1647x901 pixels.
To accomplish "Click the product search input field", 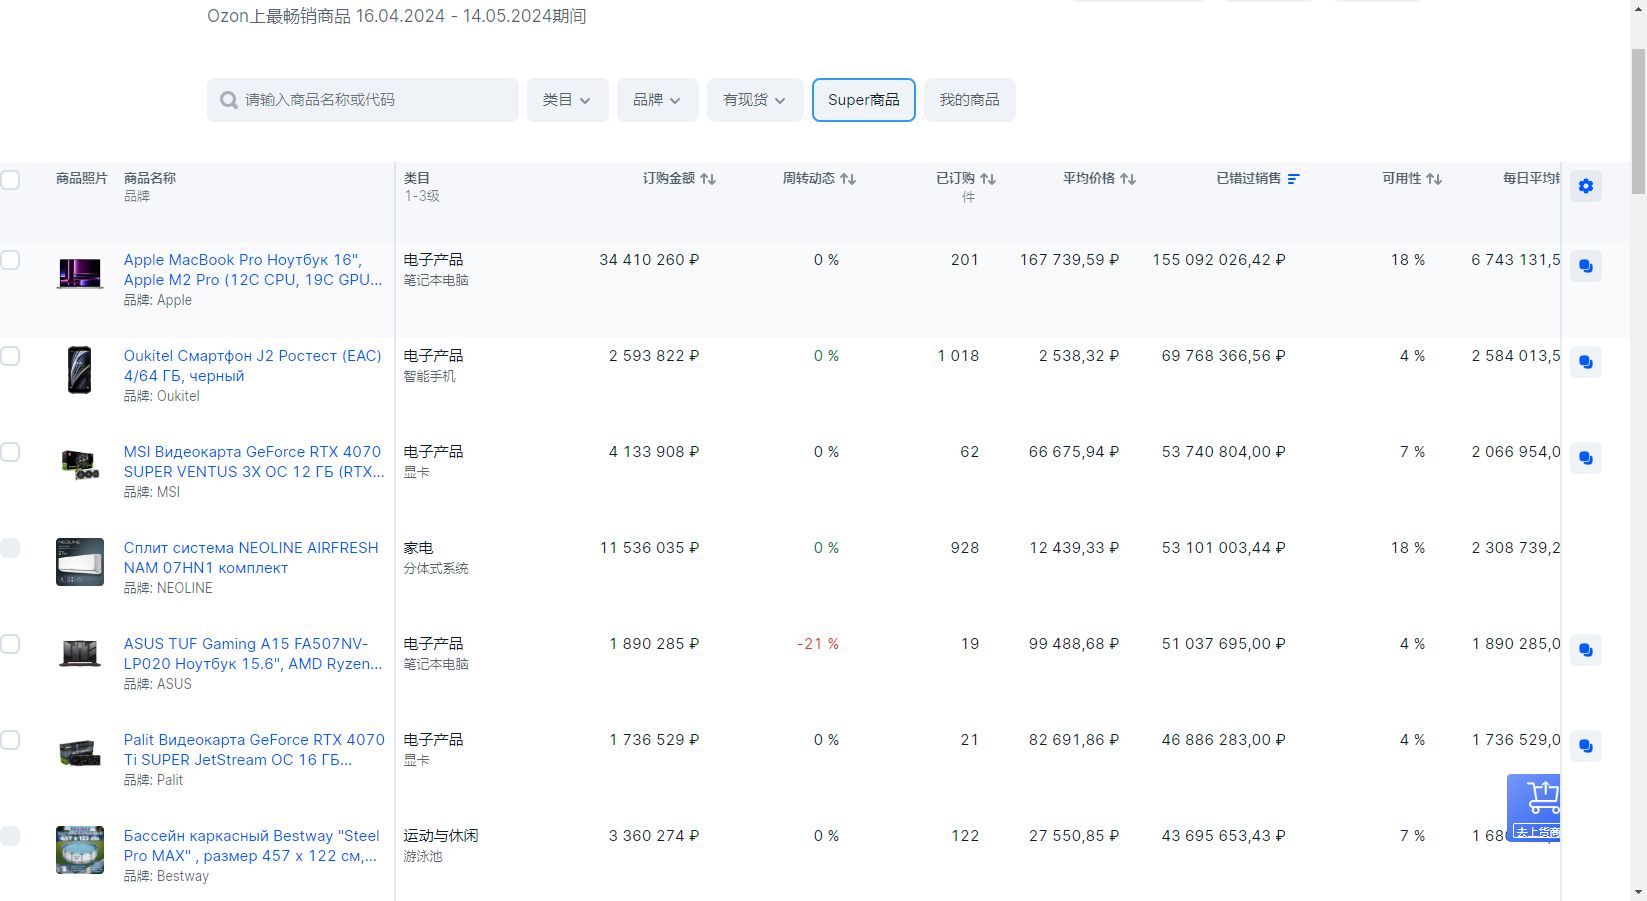I will click(x=363, y=100).
